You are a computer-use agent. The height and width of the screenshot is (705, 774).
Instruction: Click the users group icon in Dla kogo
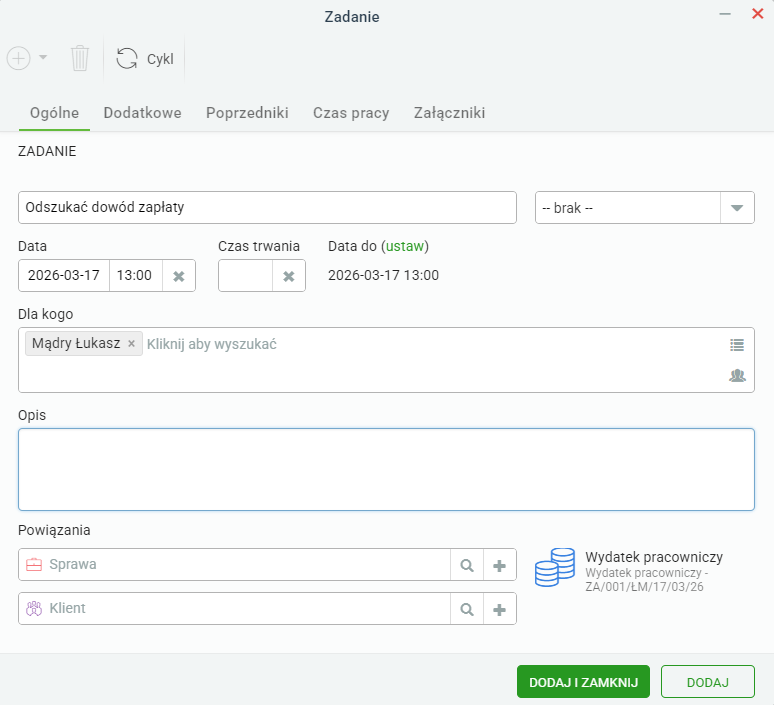(737, 376)
